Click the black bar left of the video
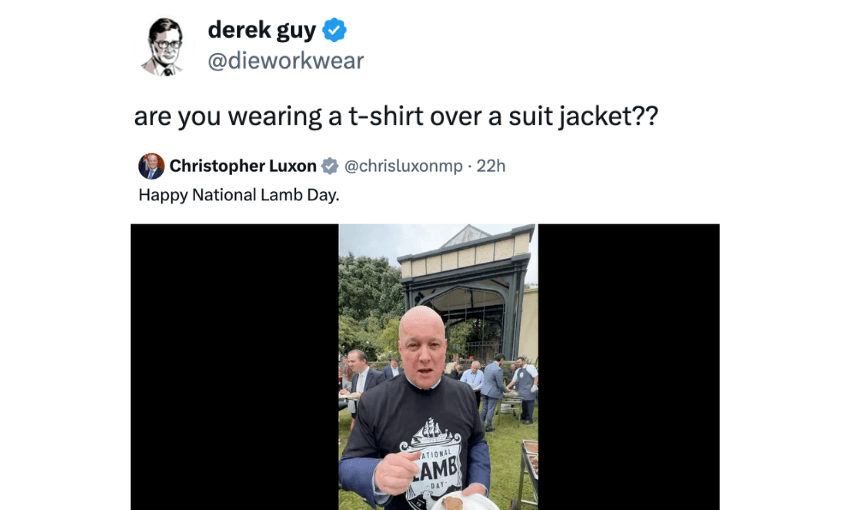Screen dimensions: 850x510 tap(235, 367)
